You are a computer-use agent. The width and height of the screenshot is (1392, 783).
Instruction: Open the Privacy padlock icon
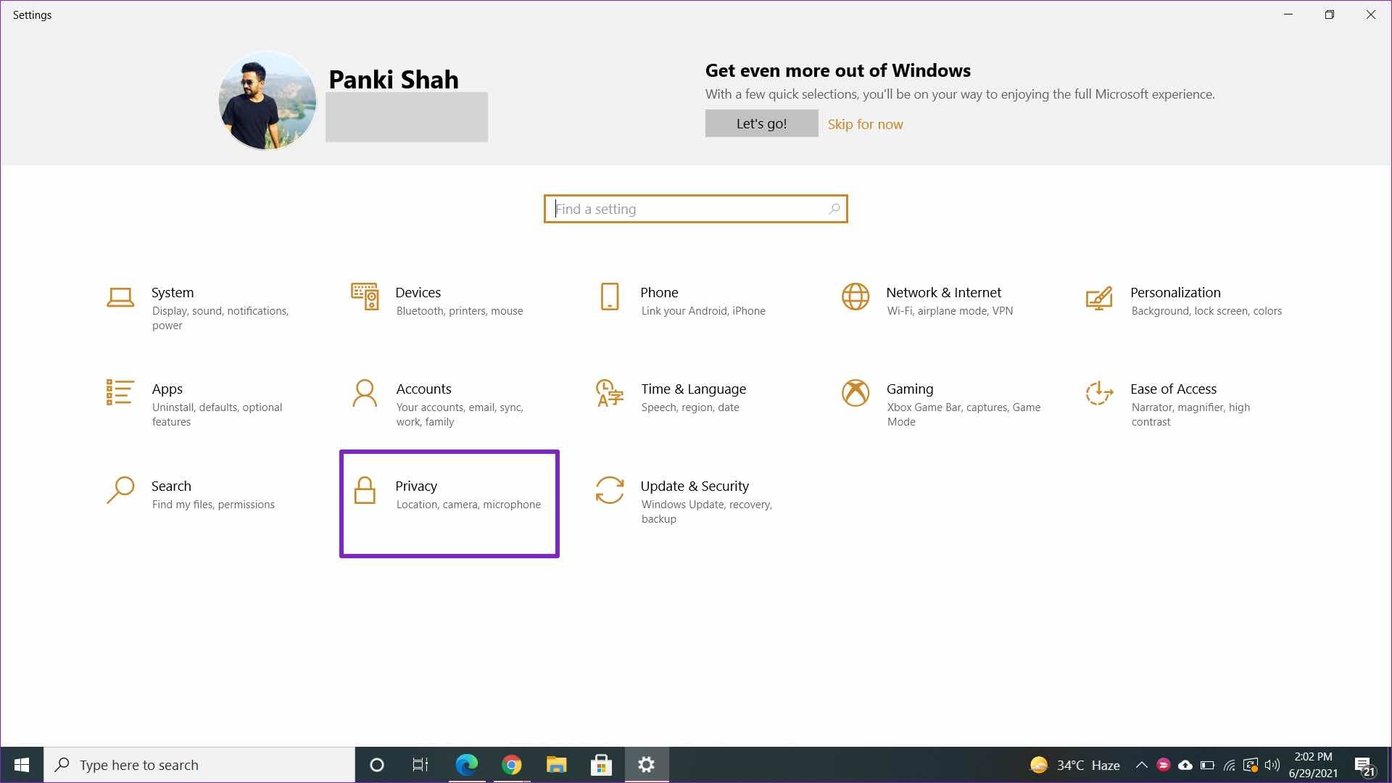365,490
